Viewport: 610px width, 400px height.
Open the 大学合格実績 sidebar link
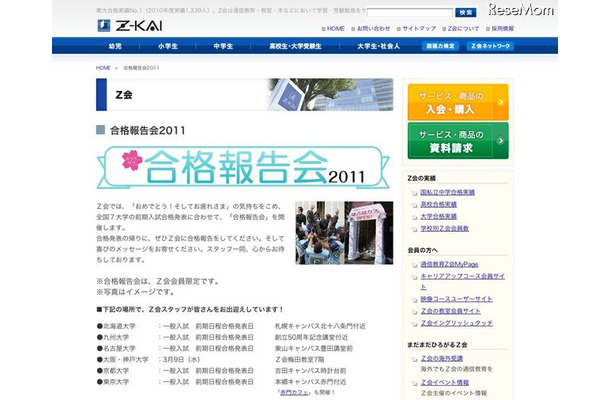coord(438,216)
